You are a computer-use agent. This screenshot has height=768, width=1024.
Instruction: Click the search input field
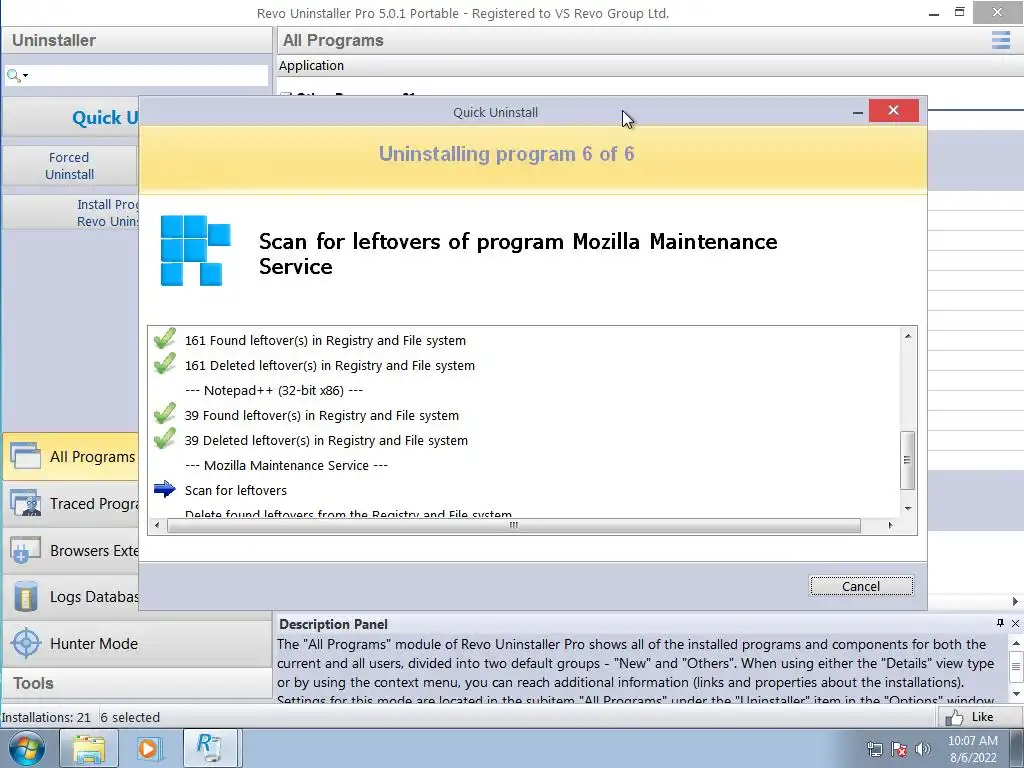148,75
